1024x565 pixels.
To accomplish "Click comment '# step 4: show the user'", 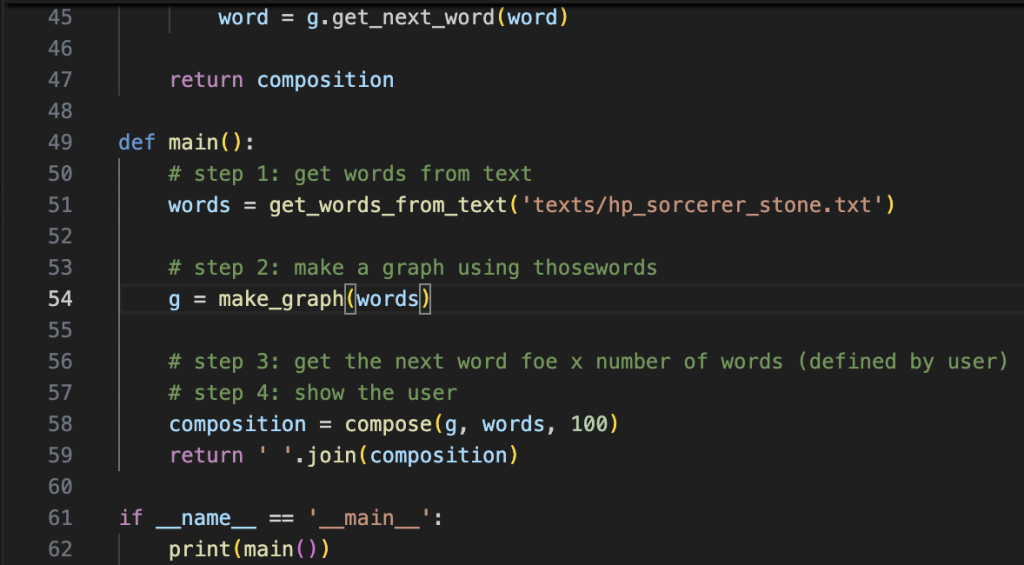I will pos(313,393).
